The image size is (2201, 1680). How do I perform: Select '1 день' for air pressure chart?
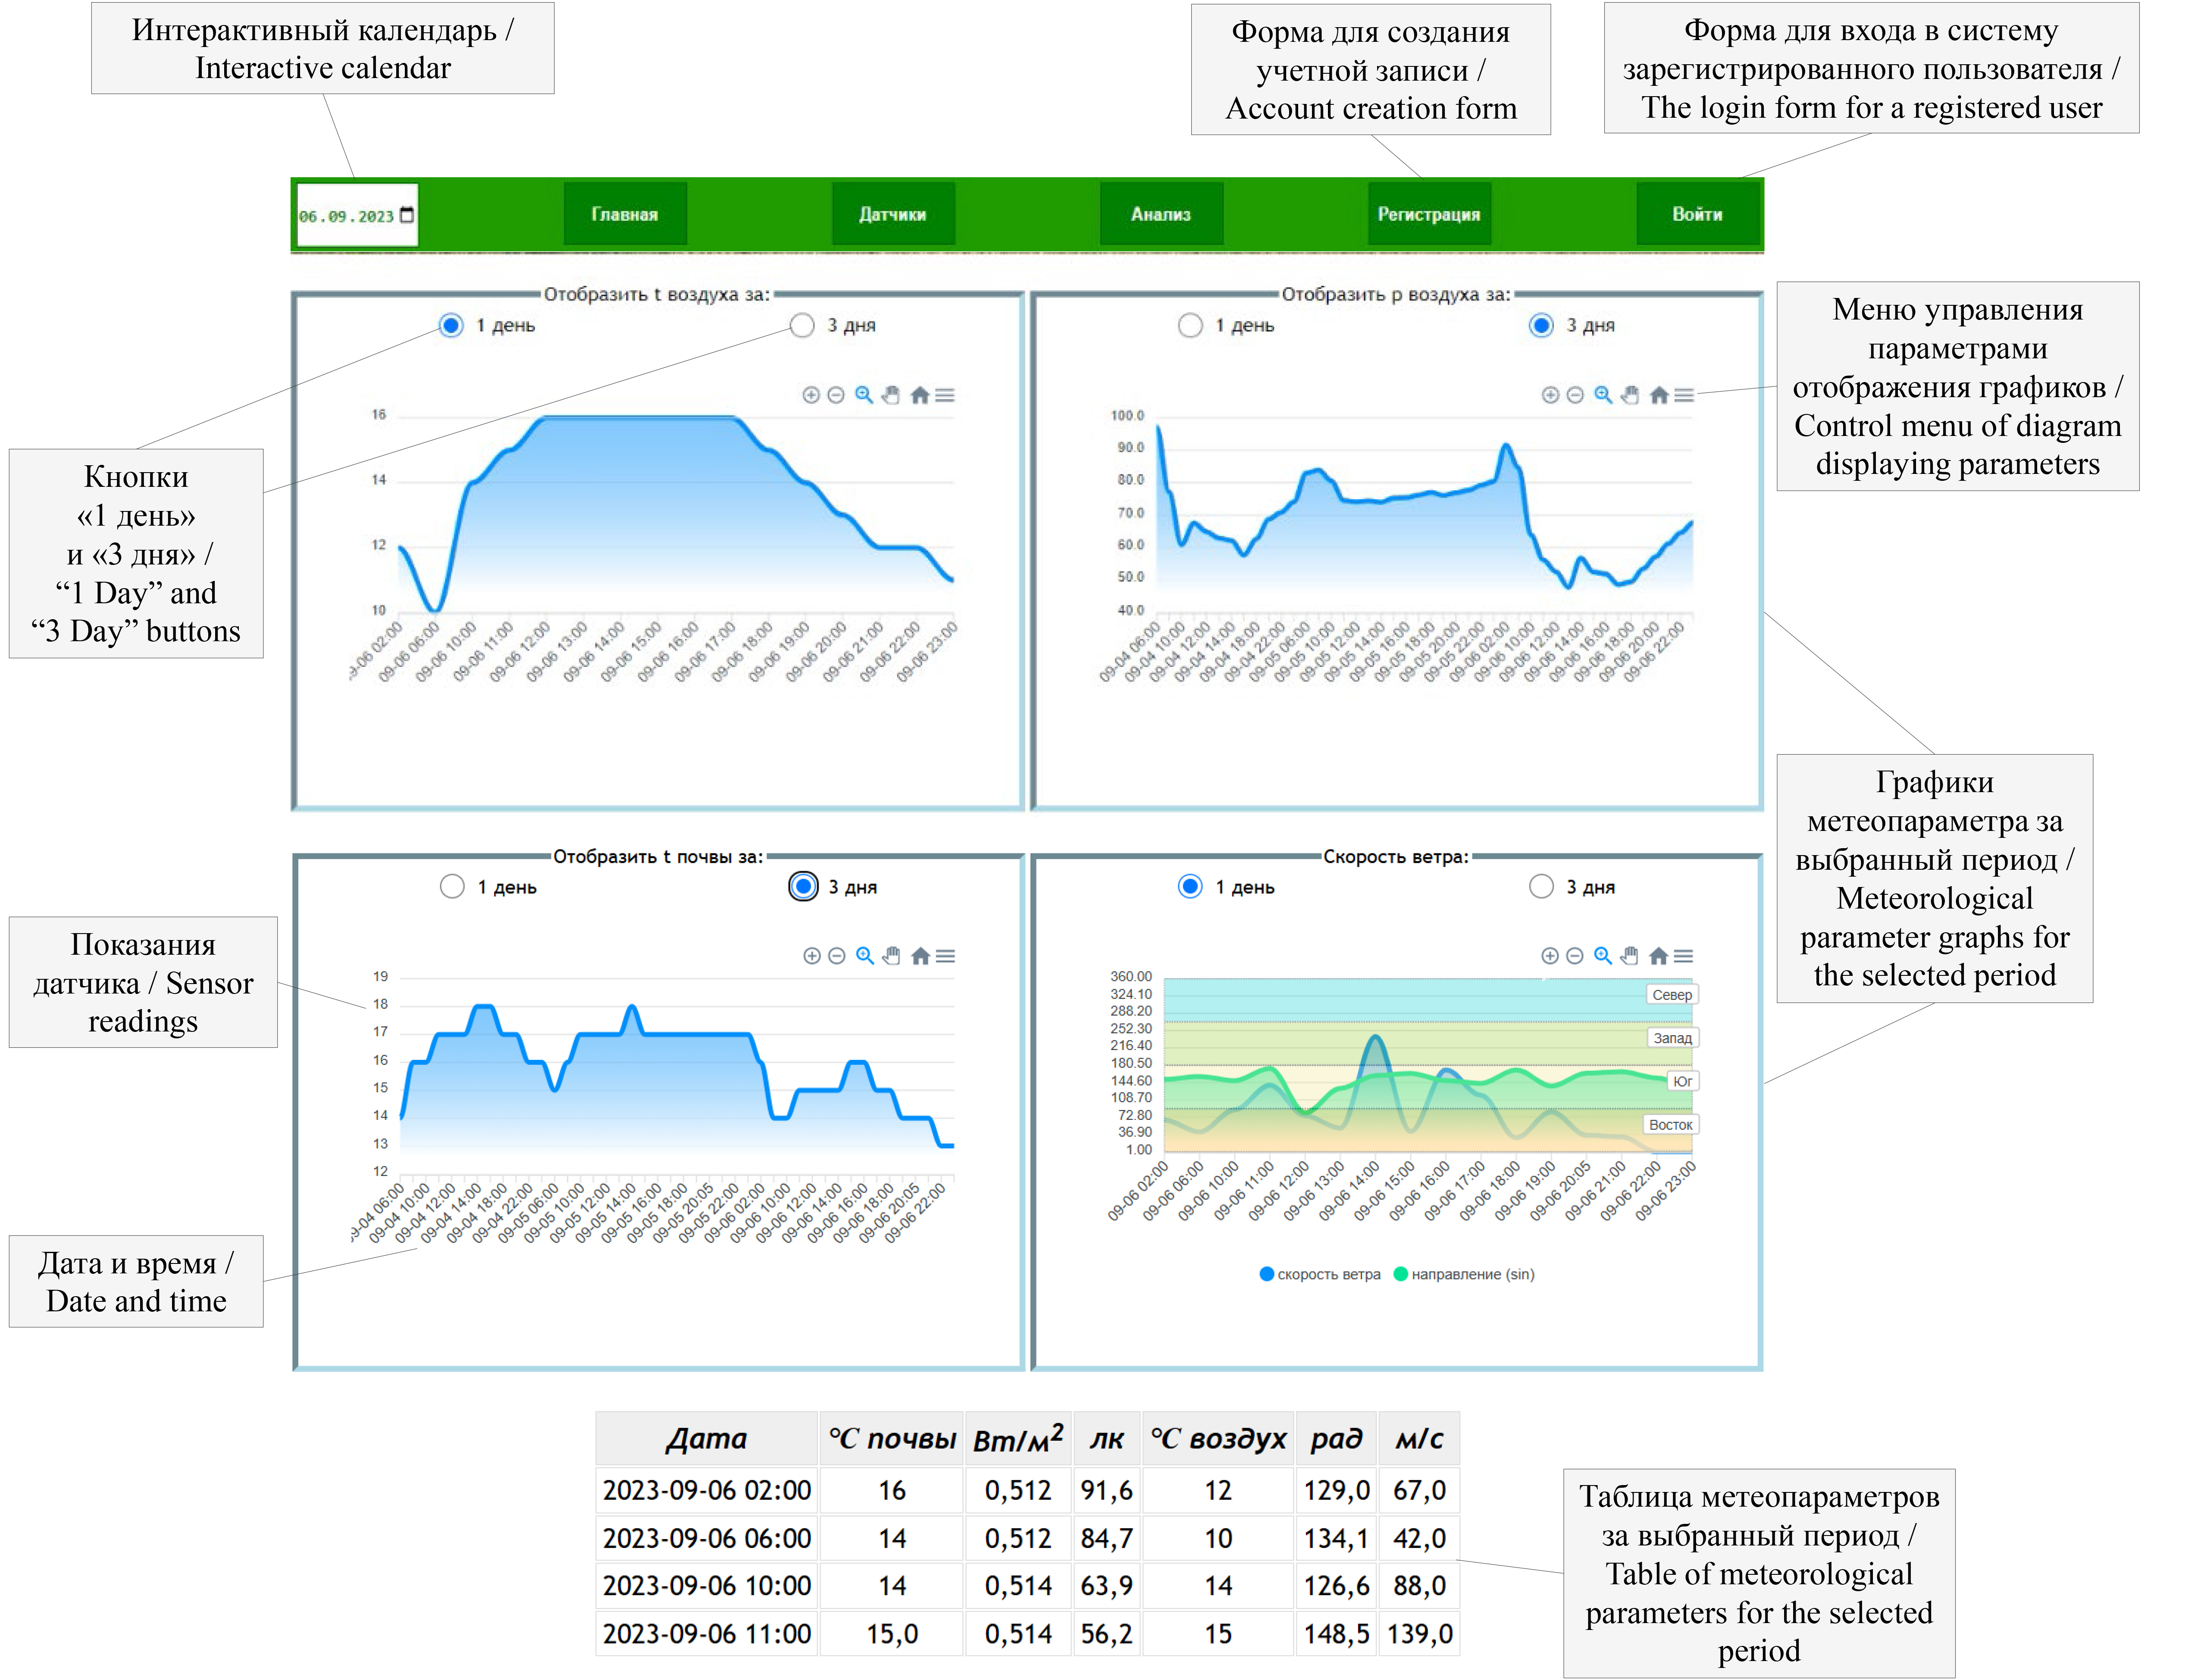1190,325
